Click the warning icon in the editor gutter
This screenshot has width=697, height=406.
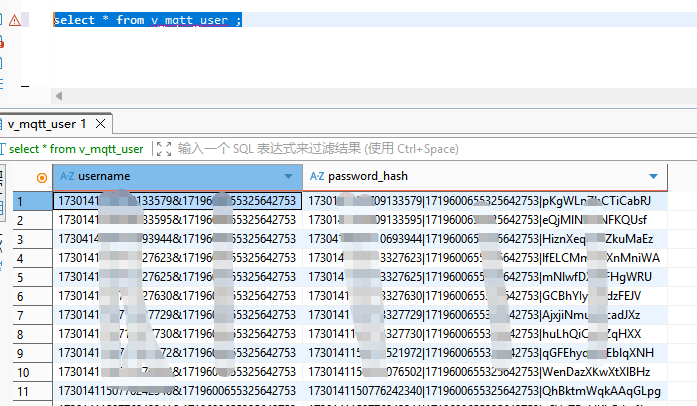[x=14, y=20]
